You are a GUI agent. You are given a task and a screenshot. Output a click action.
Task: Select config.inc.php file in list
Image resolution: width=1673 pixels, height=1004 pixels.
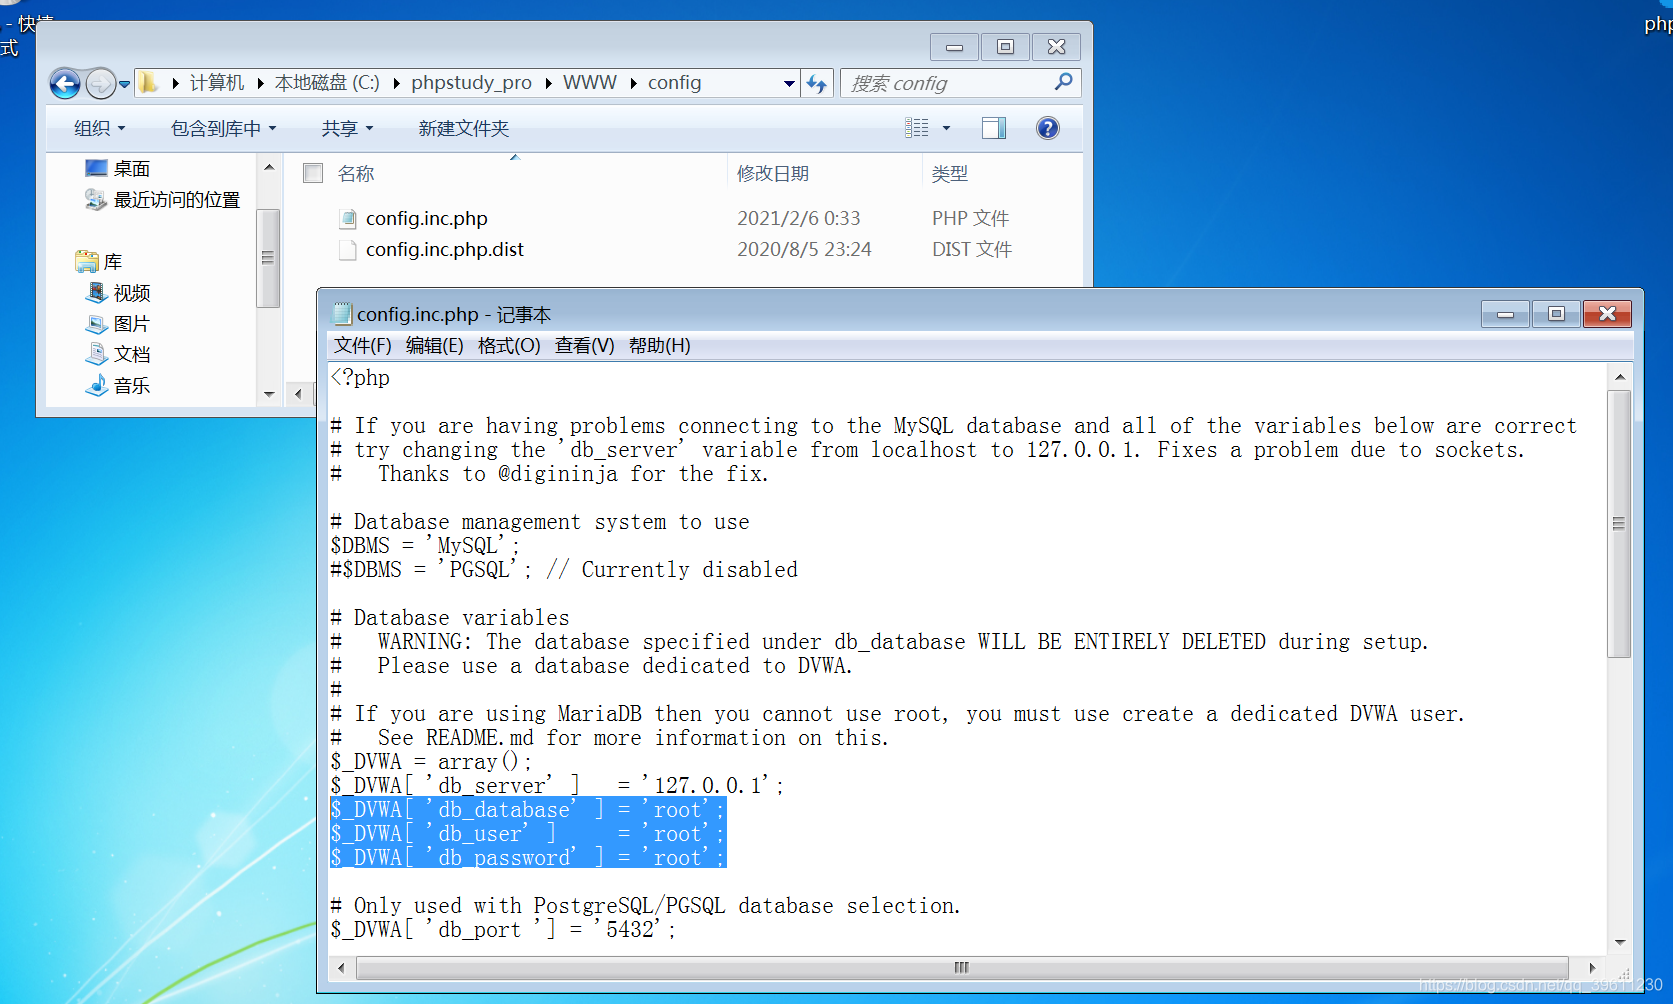(427, 218)
